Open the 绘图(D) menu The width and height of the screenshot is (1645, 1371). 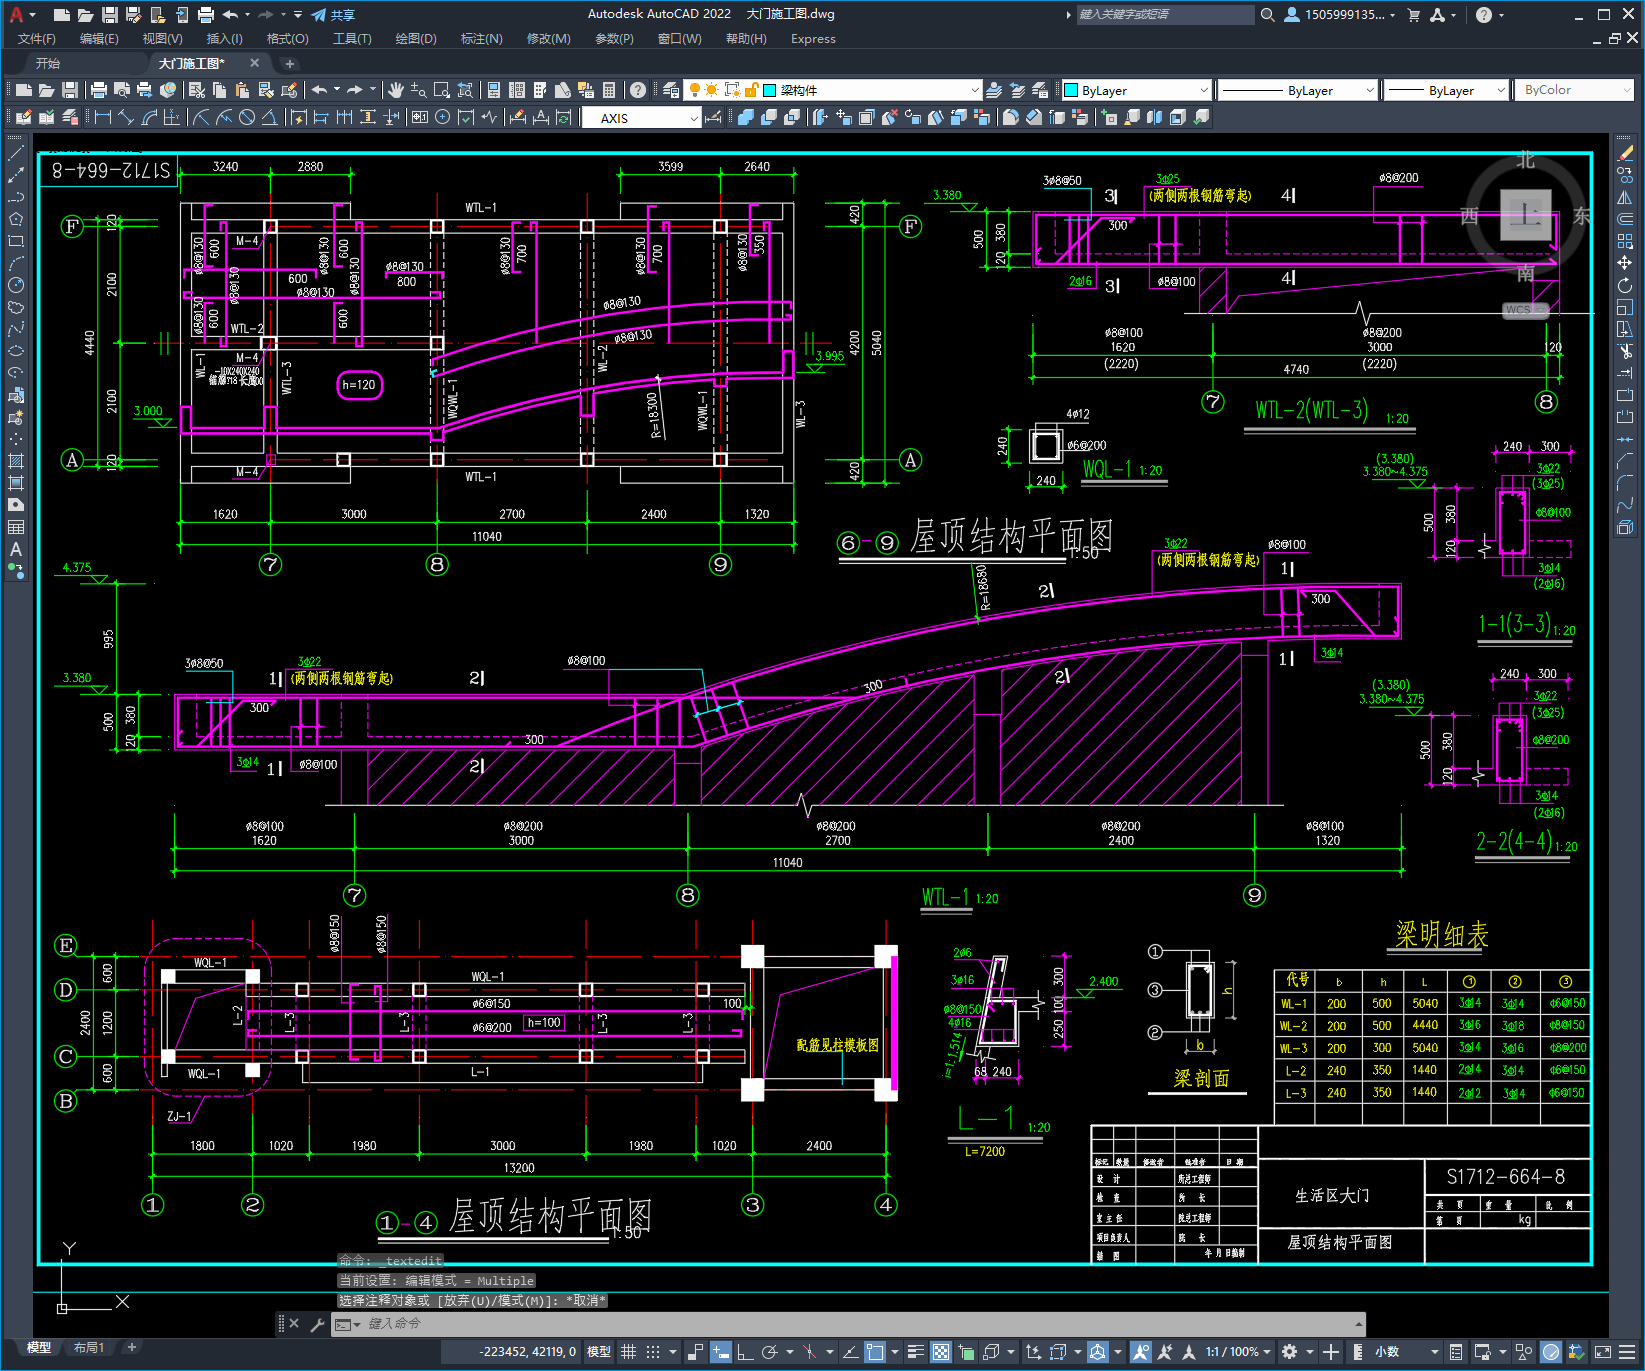pos(416,39)
